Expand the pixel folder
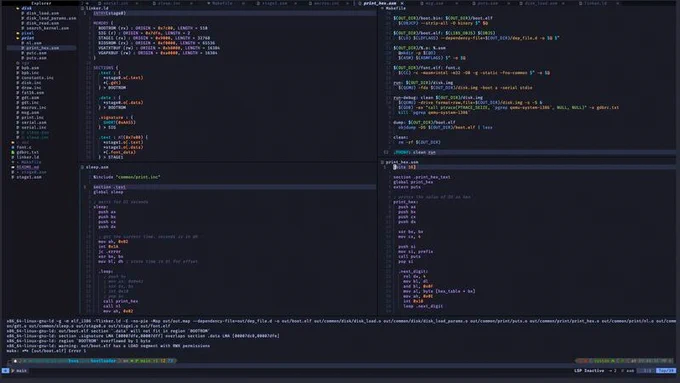The height and width of the screenshot is (383, 680). pos(27,33)
